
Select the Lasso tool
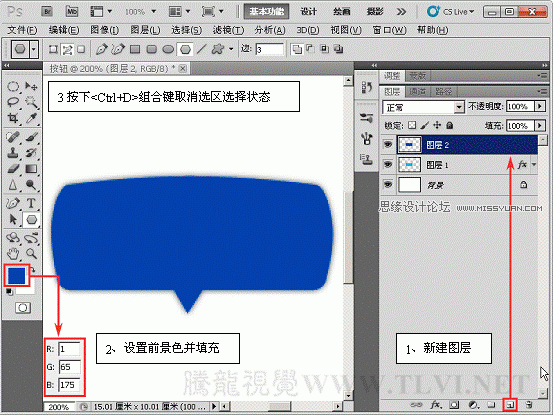[x=13, y=102]
